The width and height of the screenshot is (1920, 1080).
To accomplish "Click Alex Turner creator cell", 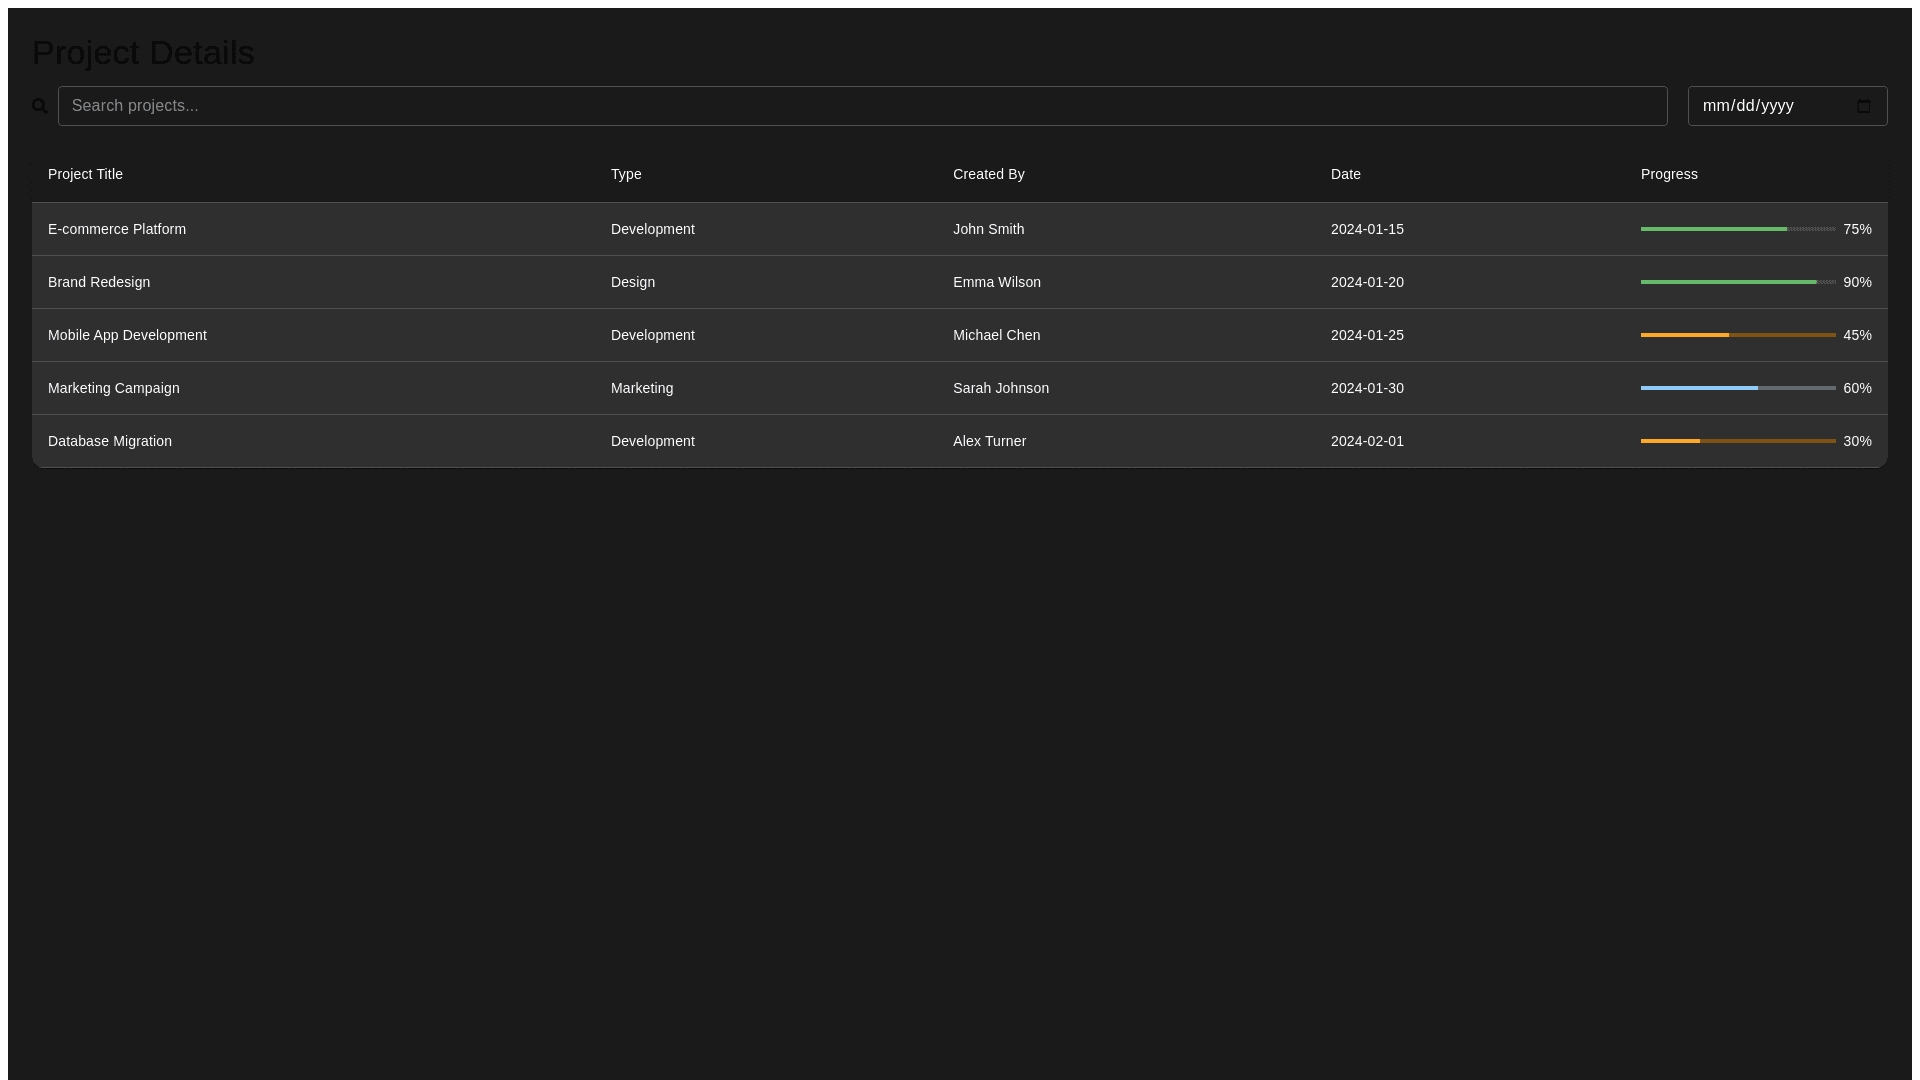I will [989, 441].
